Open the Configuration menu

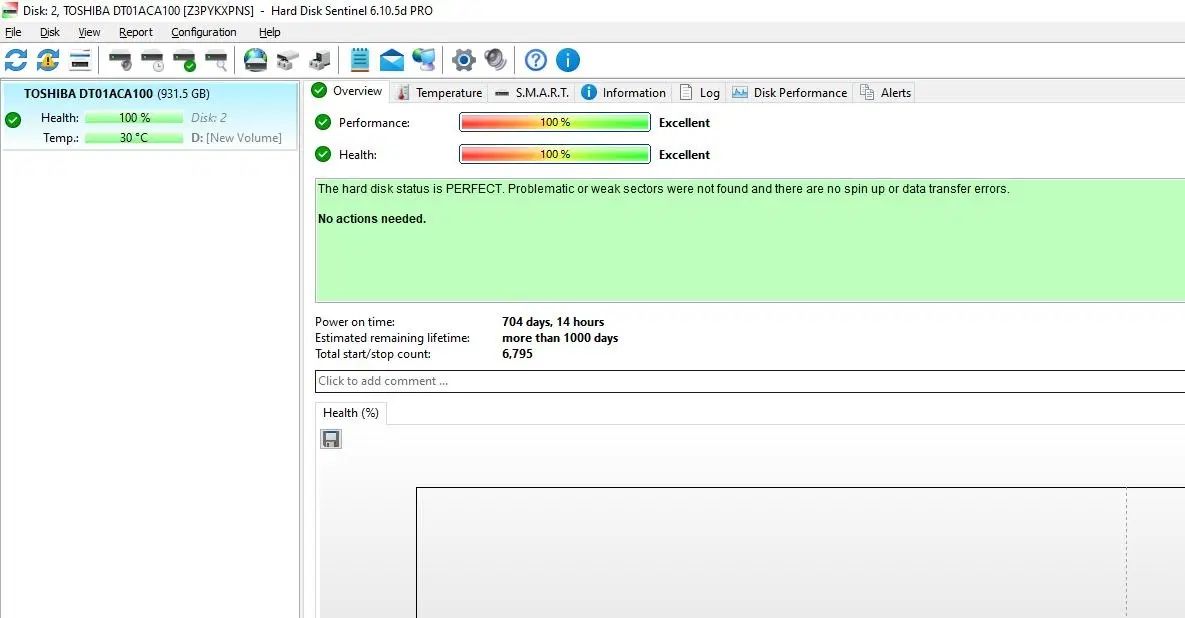point(204,32)
